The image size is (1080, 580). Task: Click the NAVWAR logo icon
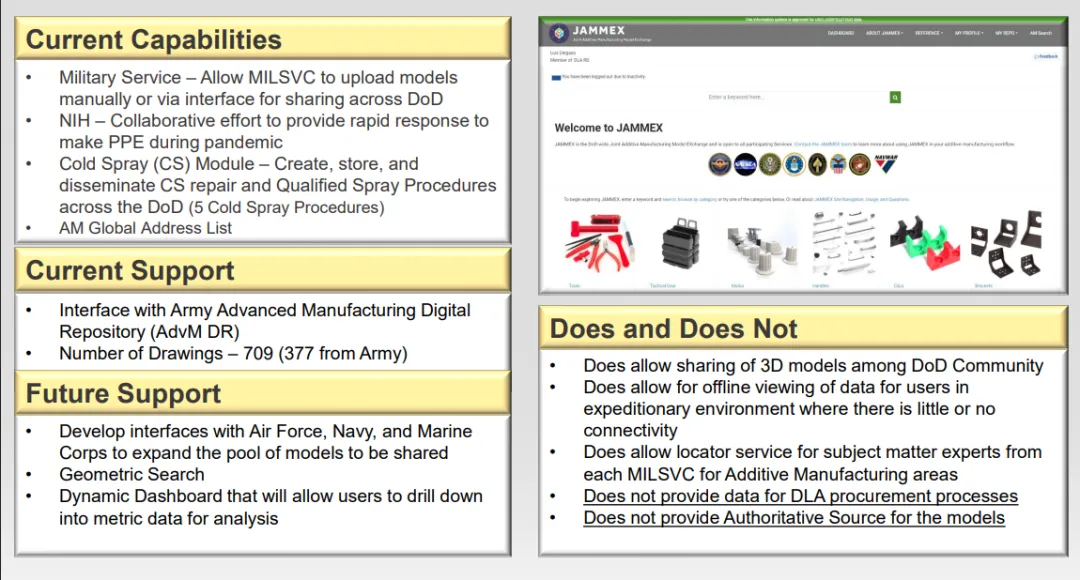coord(886,163)
